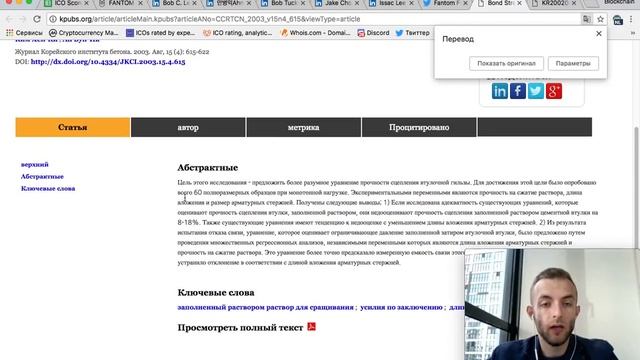Share the article on Google Plus
Image resolution: width=640 pixels, height=360 pixels.
tap(553, 91)
